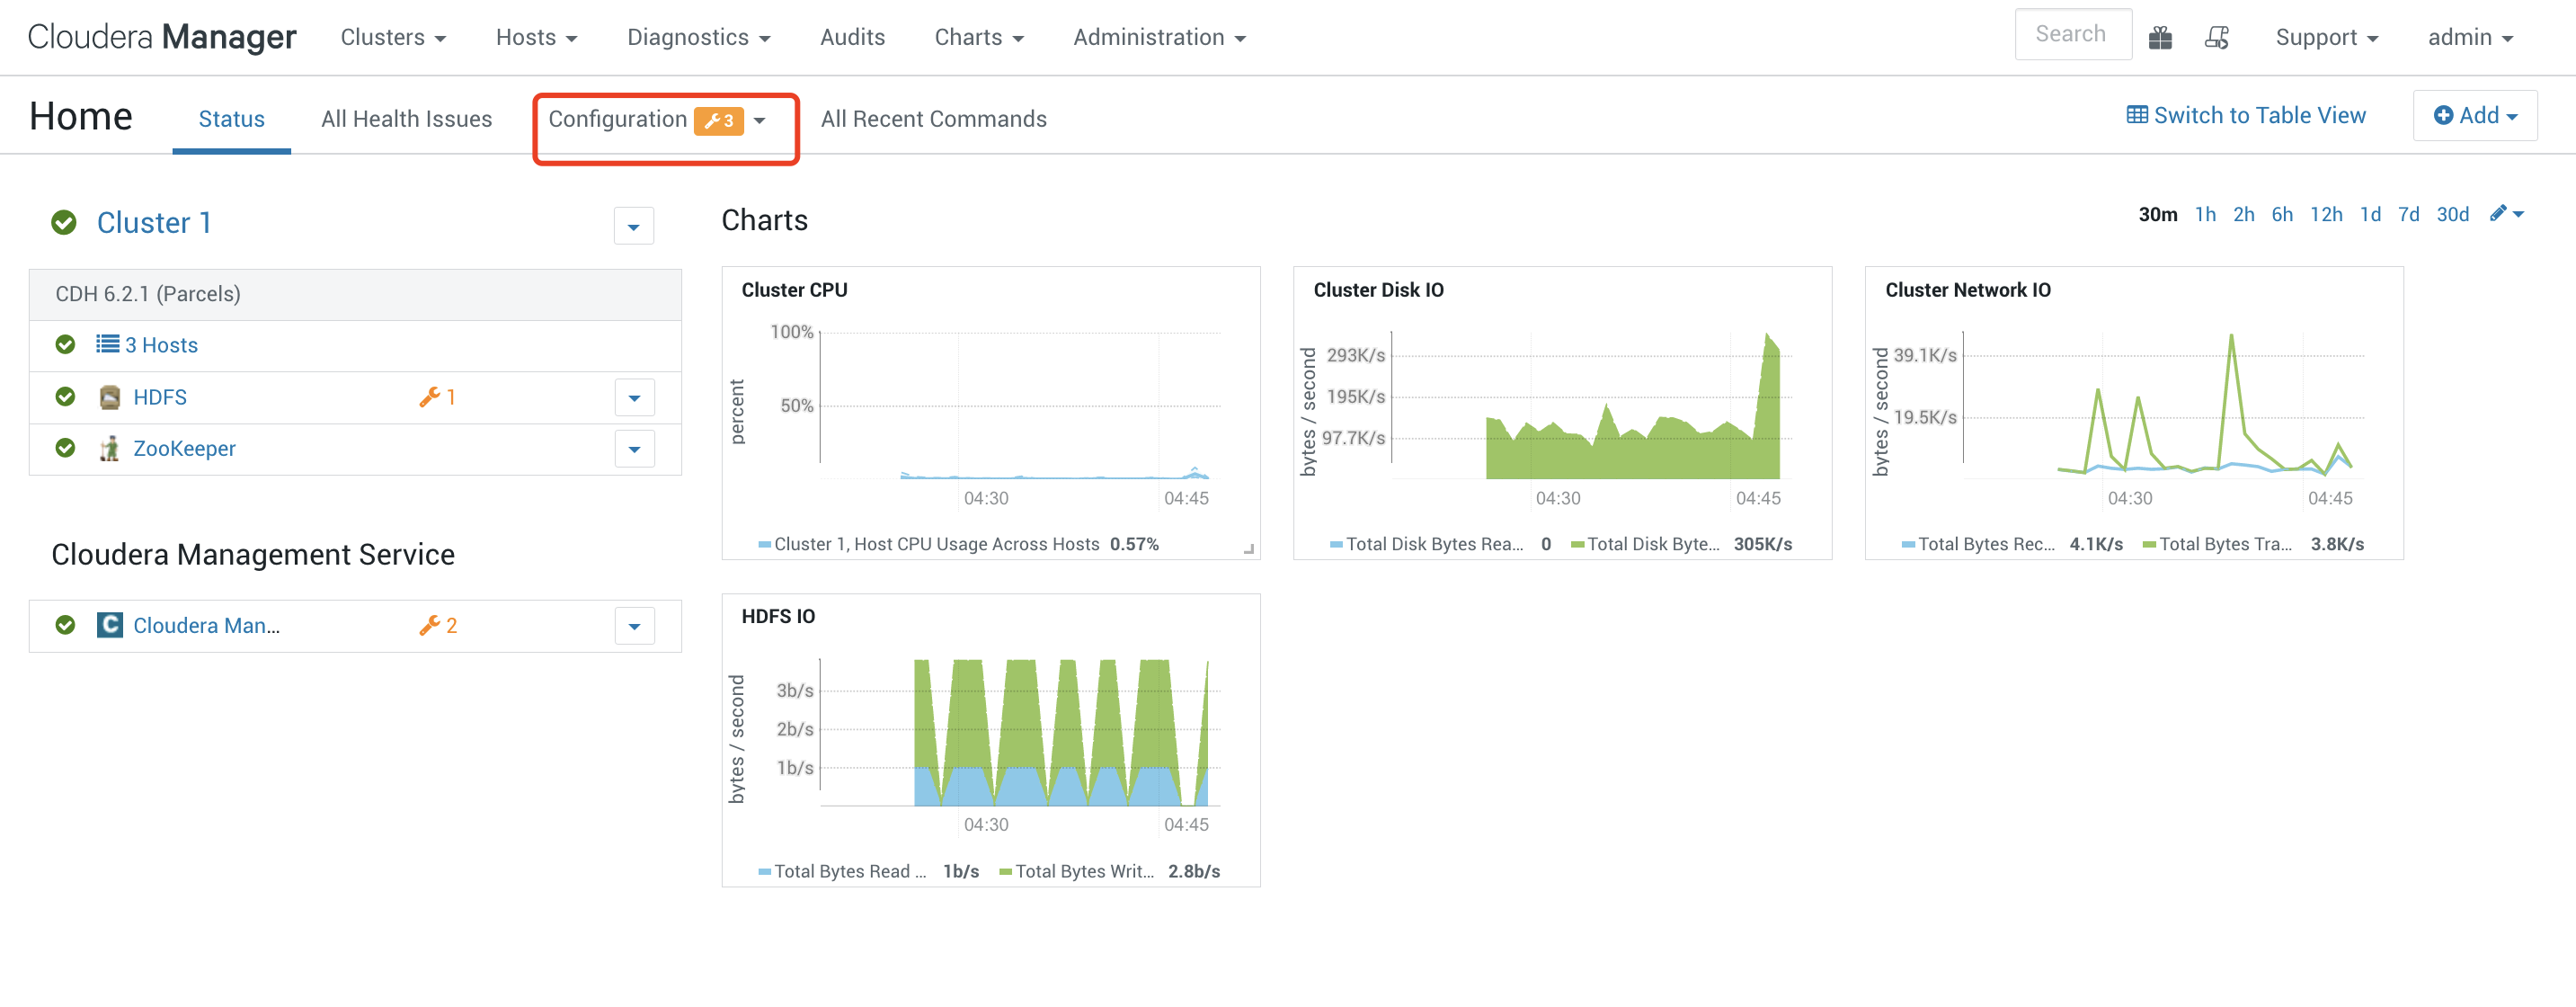Click the Cloudera Management wrench issues icon

click(x=429, y=625)
